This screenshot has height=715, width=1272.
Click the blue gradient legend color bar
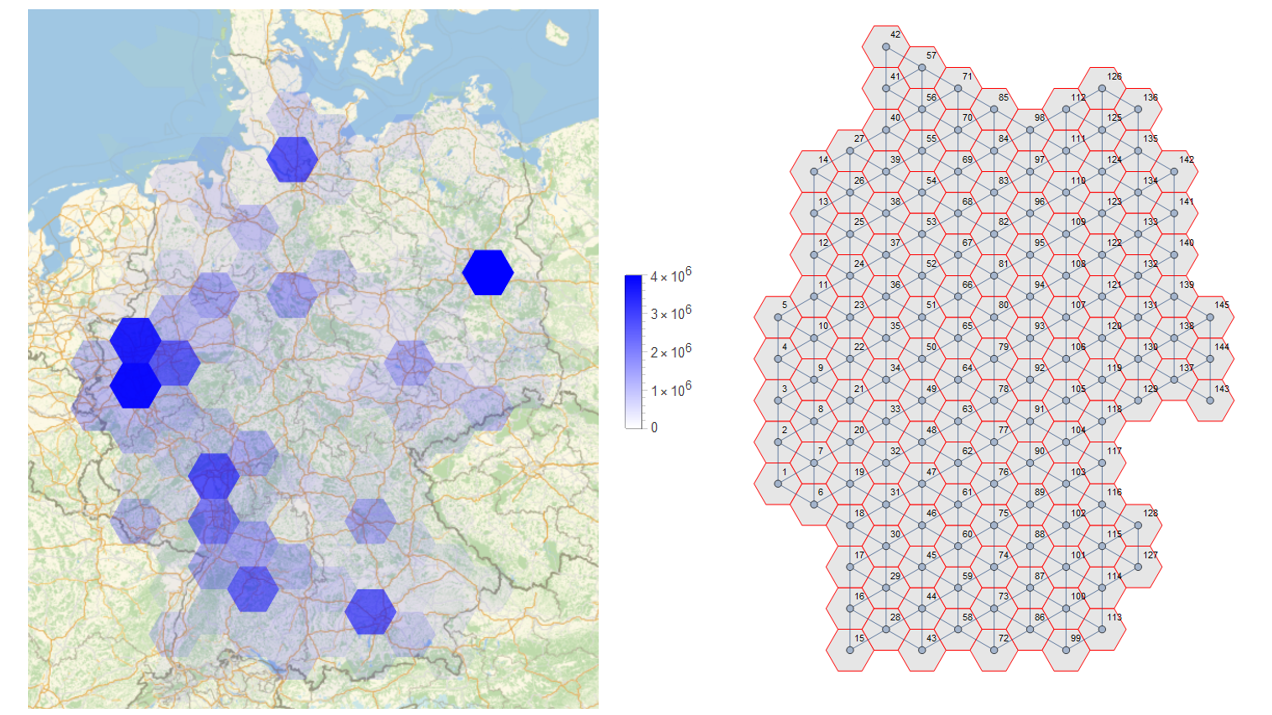pos(633,350)
